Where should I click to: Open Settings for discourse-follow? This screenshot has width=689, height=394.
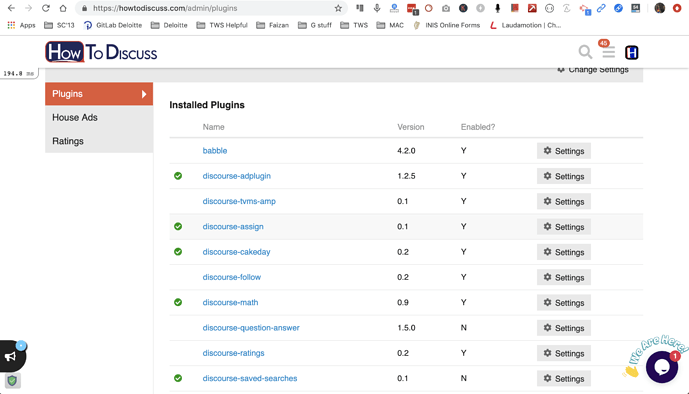click(564, 277)
